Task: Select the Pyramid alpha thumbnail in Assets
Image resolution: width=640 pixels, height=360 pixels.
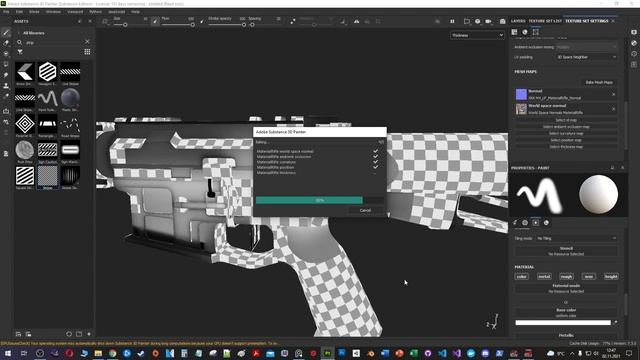Action: 25,124
